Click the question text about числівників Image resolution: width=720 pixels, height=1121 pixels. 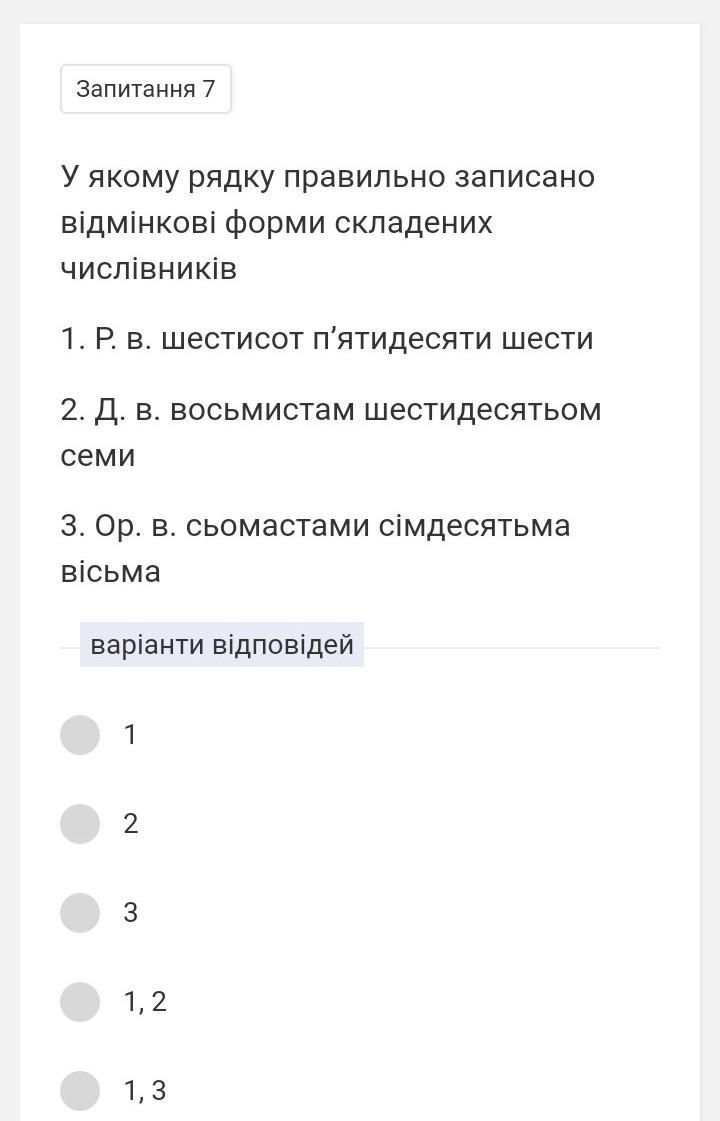[x=327, y=222]
